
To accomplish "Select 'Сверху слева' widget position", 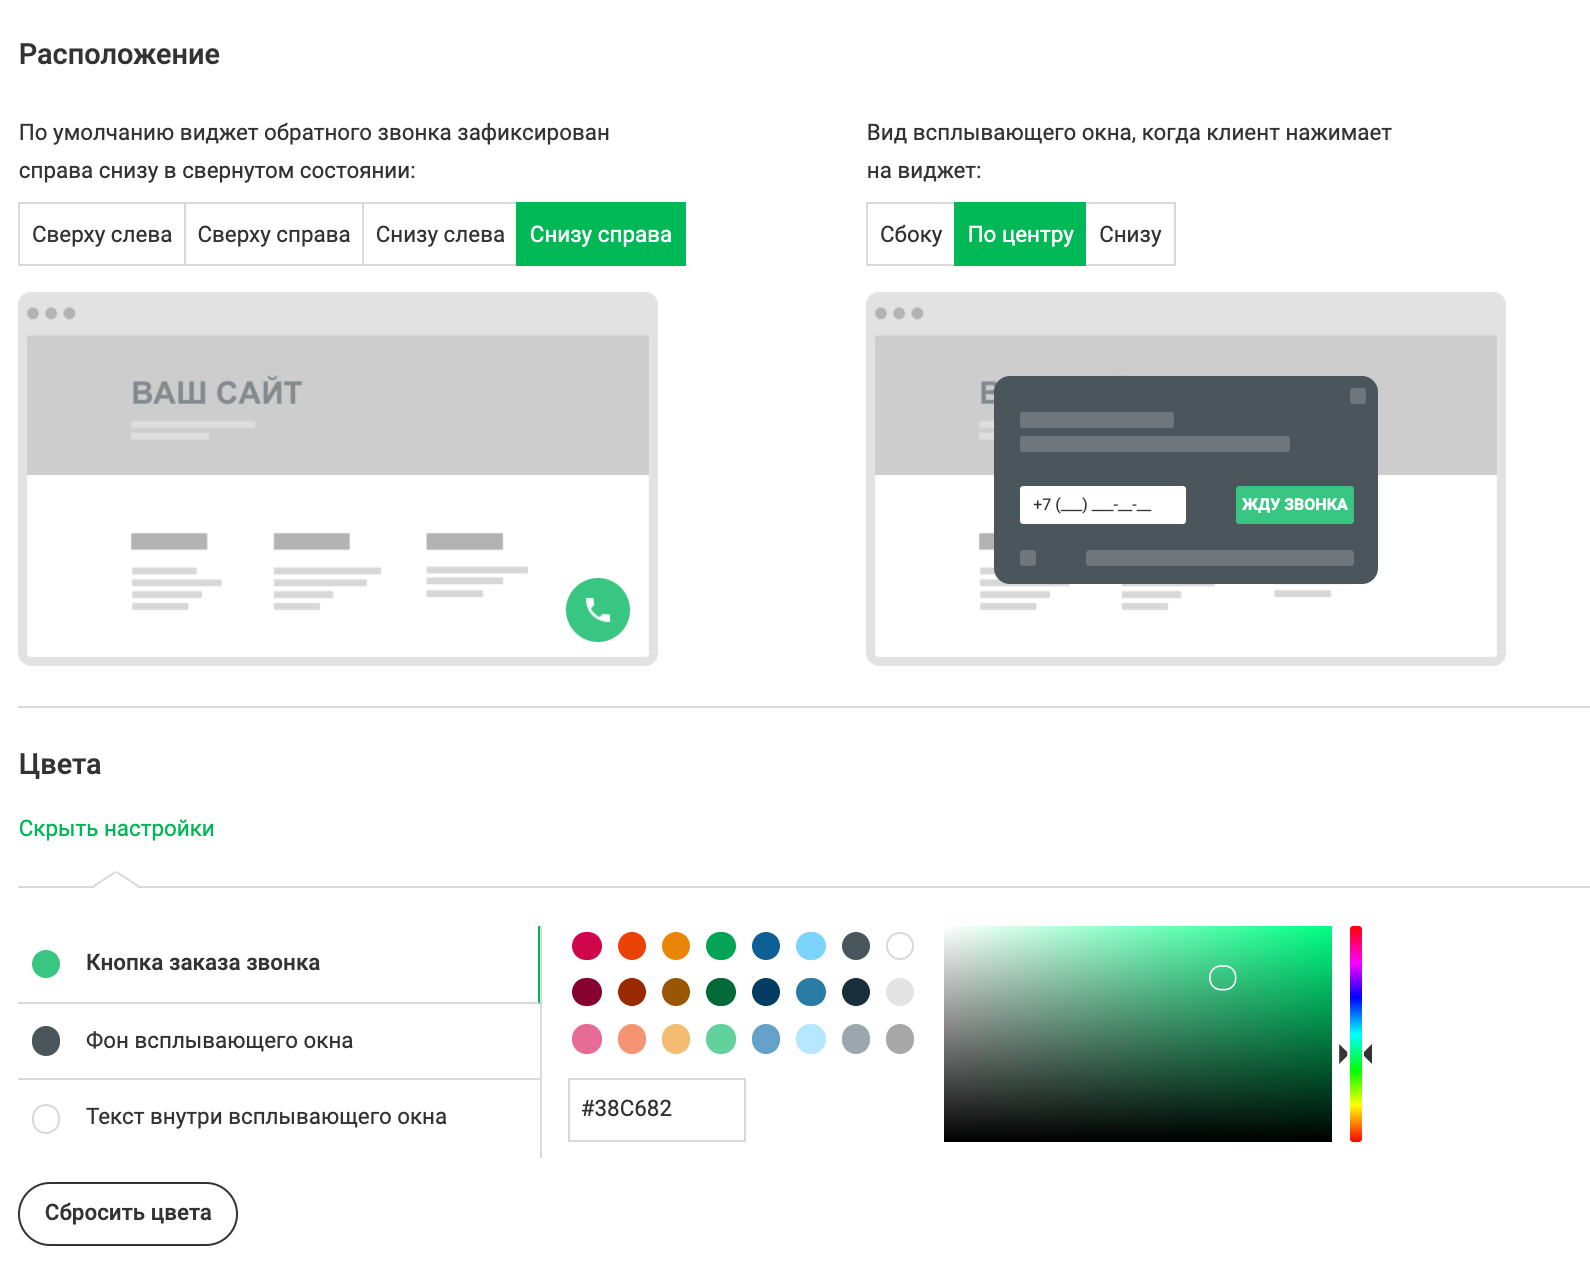I will coord(102,234).
